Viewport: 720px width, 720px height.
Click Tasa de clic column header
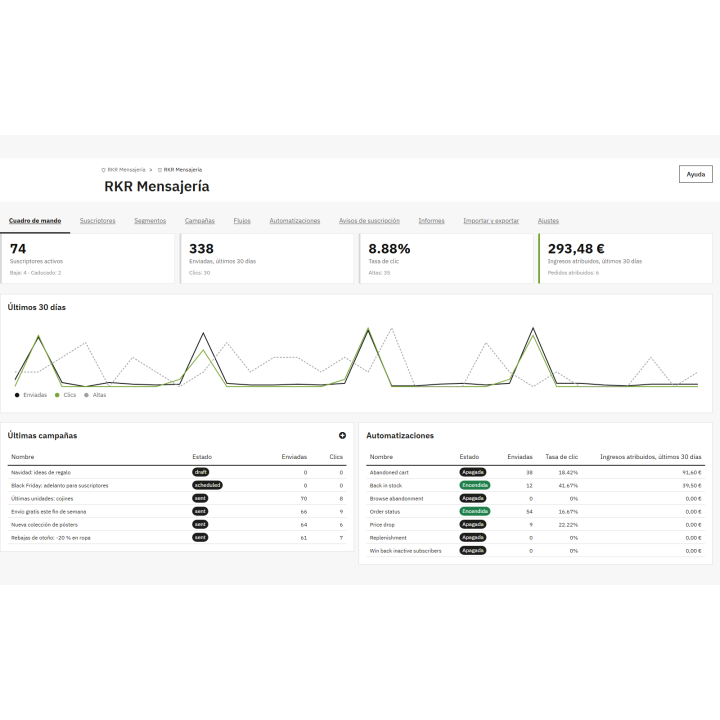[562, 457]
